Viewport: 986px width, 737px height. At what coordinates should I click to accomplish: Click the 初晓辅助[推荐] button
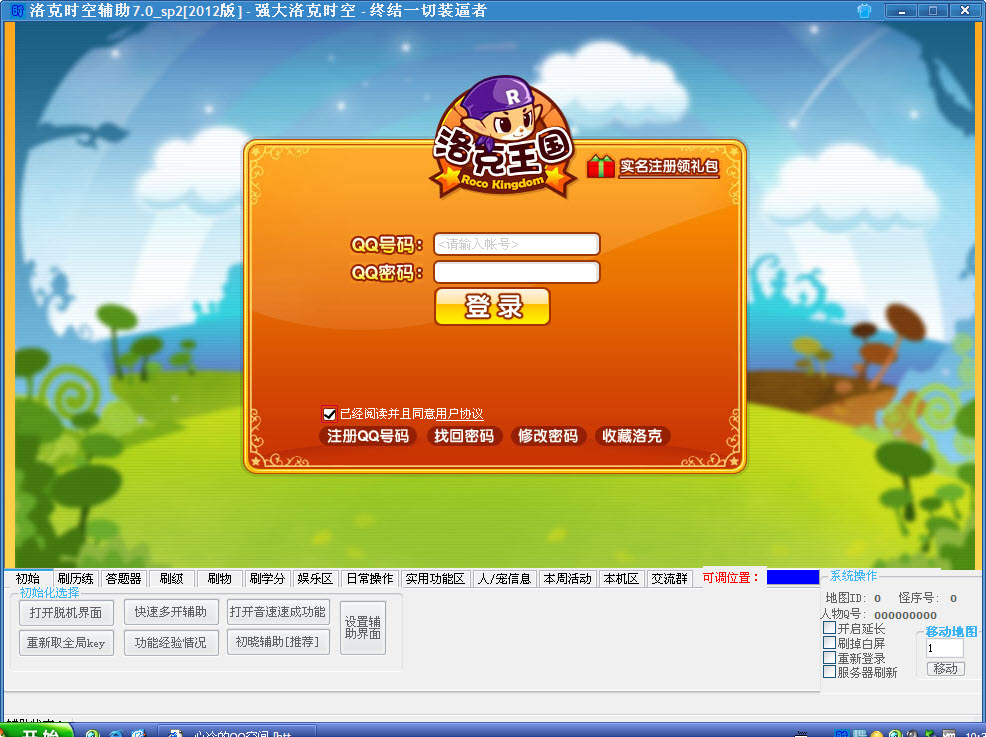pos(278,642)
